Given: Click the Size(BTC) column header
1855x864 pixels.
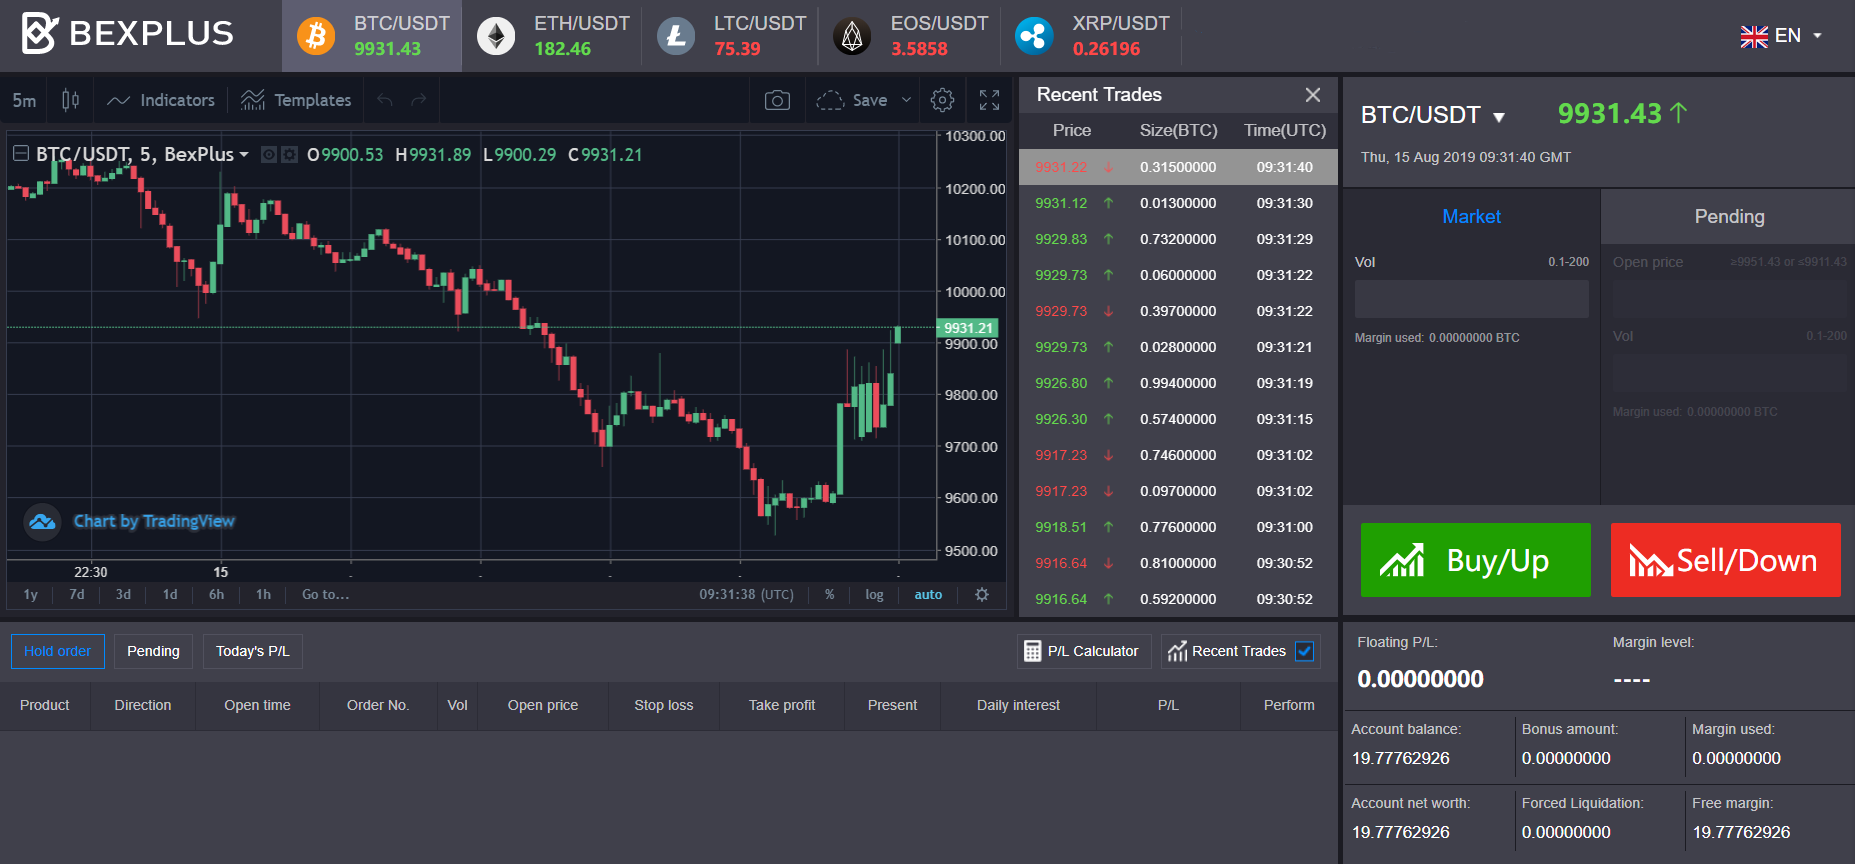Looking at the screenshot, I should (1178, 131).
